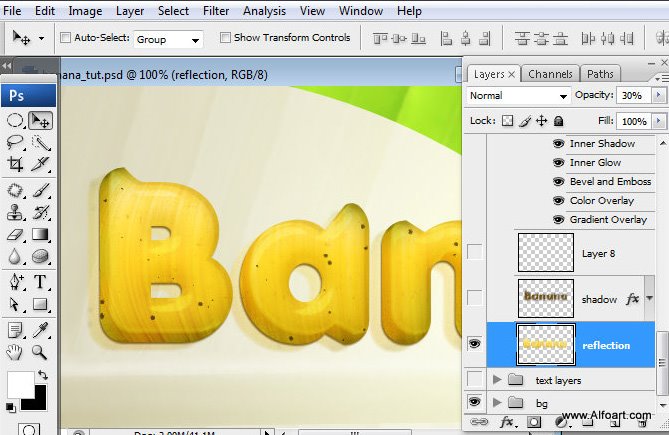Hide the Gradient Overlay effect
Viewport: 669px width, 435px height.
[558, 220]
